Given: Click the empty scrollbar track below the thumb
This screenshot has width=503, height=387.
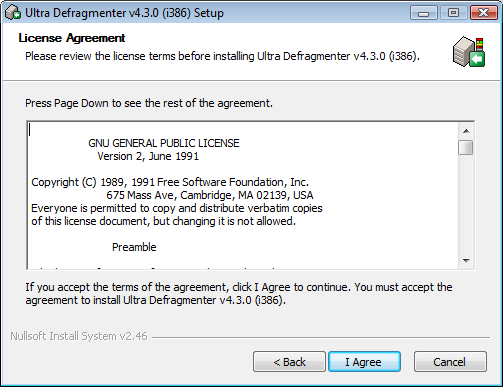Looking at the screenshot, I should click(x=466, y=204).
